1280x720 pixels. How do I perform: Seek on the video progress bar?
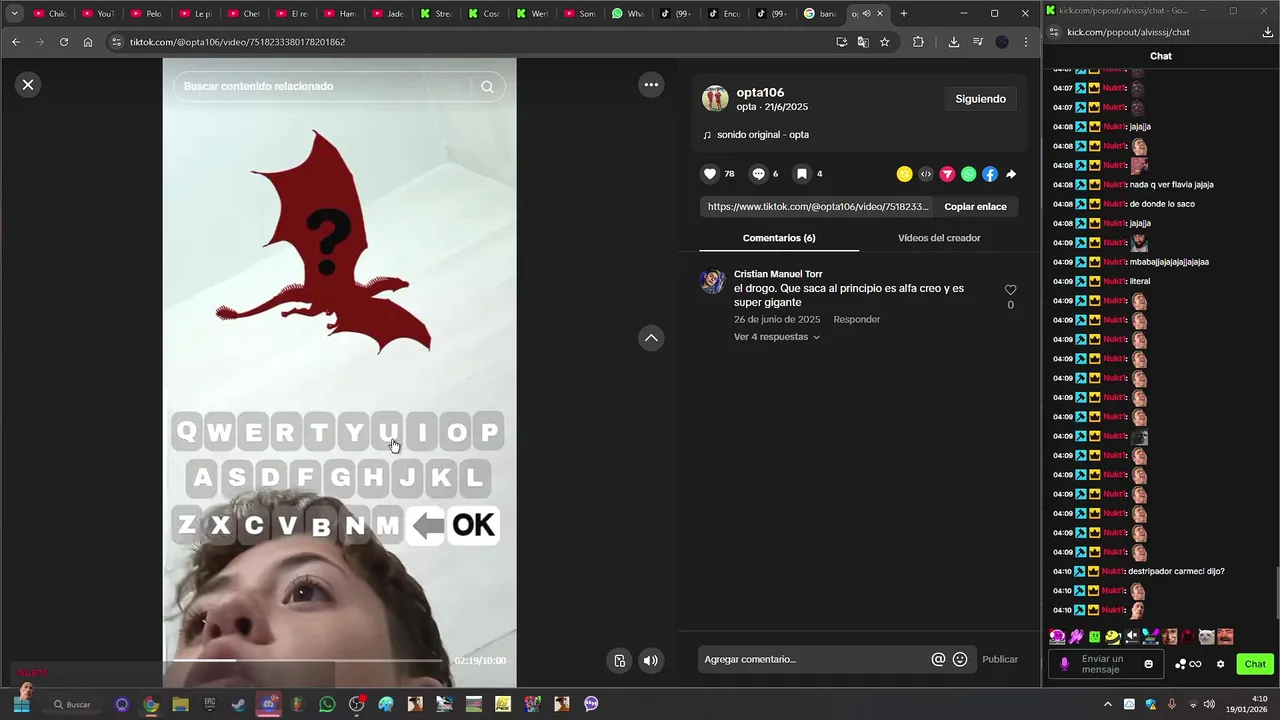[307, 660]
